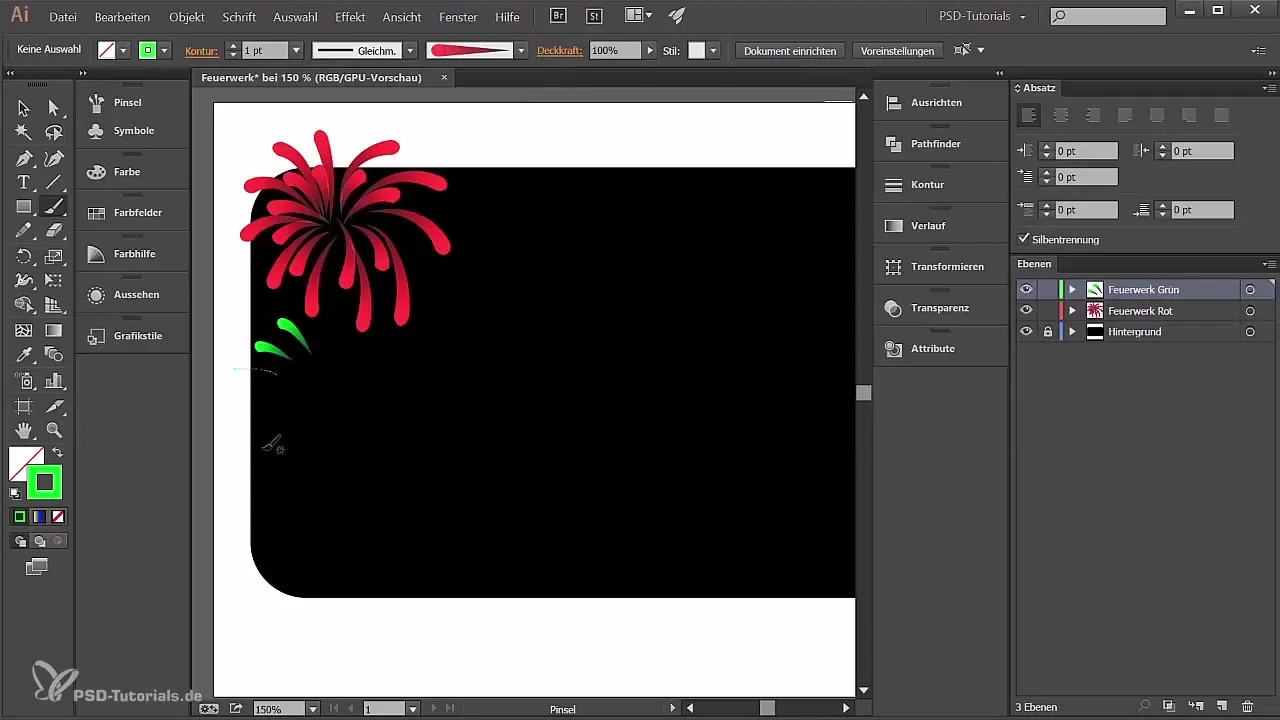Select the Magic Wand tool
Screen dimensions: 1280x720
pos(24,132)
